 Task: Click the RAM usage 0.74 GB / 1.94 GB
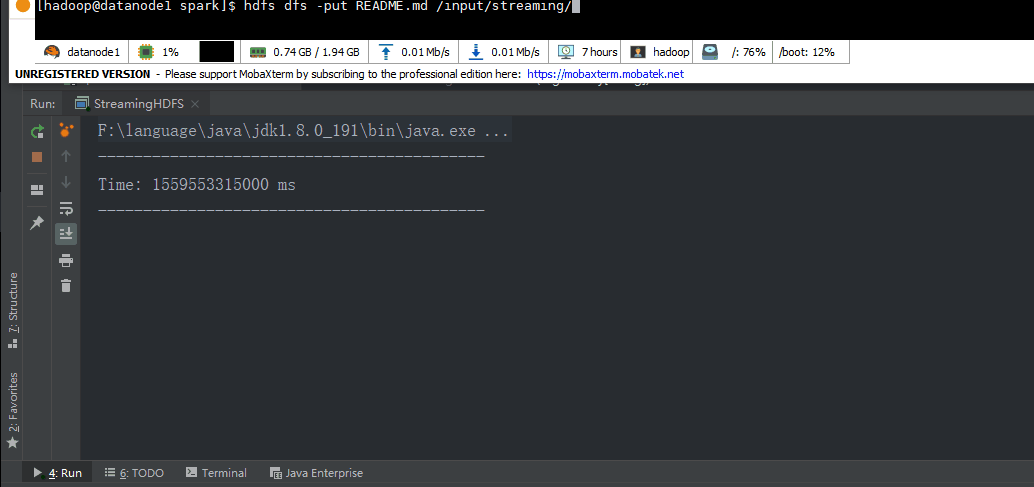pyautogui.click(x=306, y=52)
